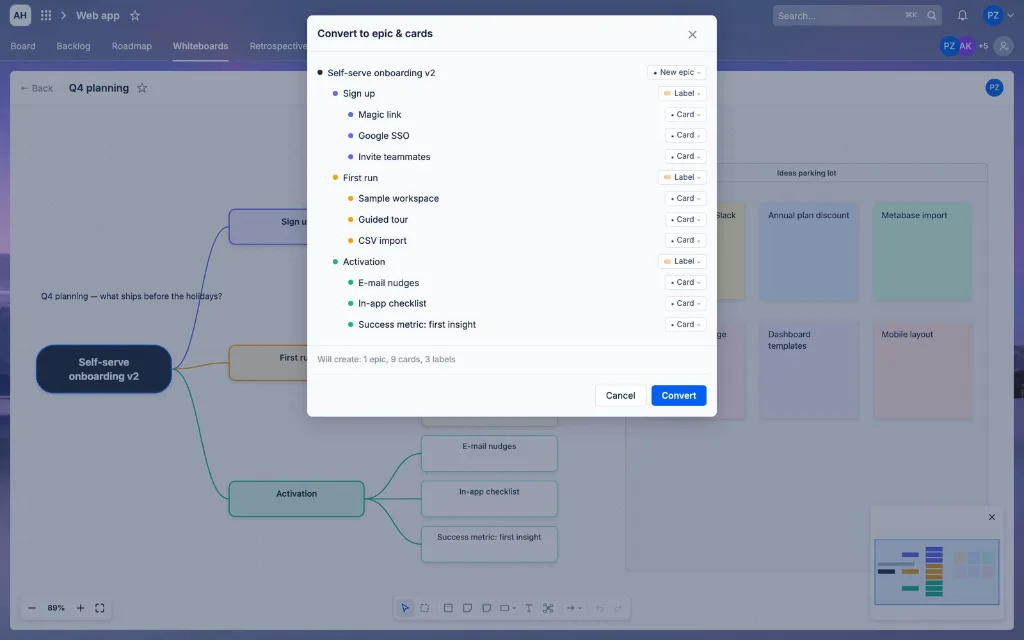Select the Whiteboards tab
The width and height of the screenshot is (1024, 640).
point(200,46)
